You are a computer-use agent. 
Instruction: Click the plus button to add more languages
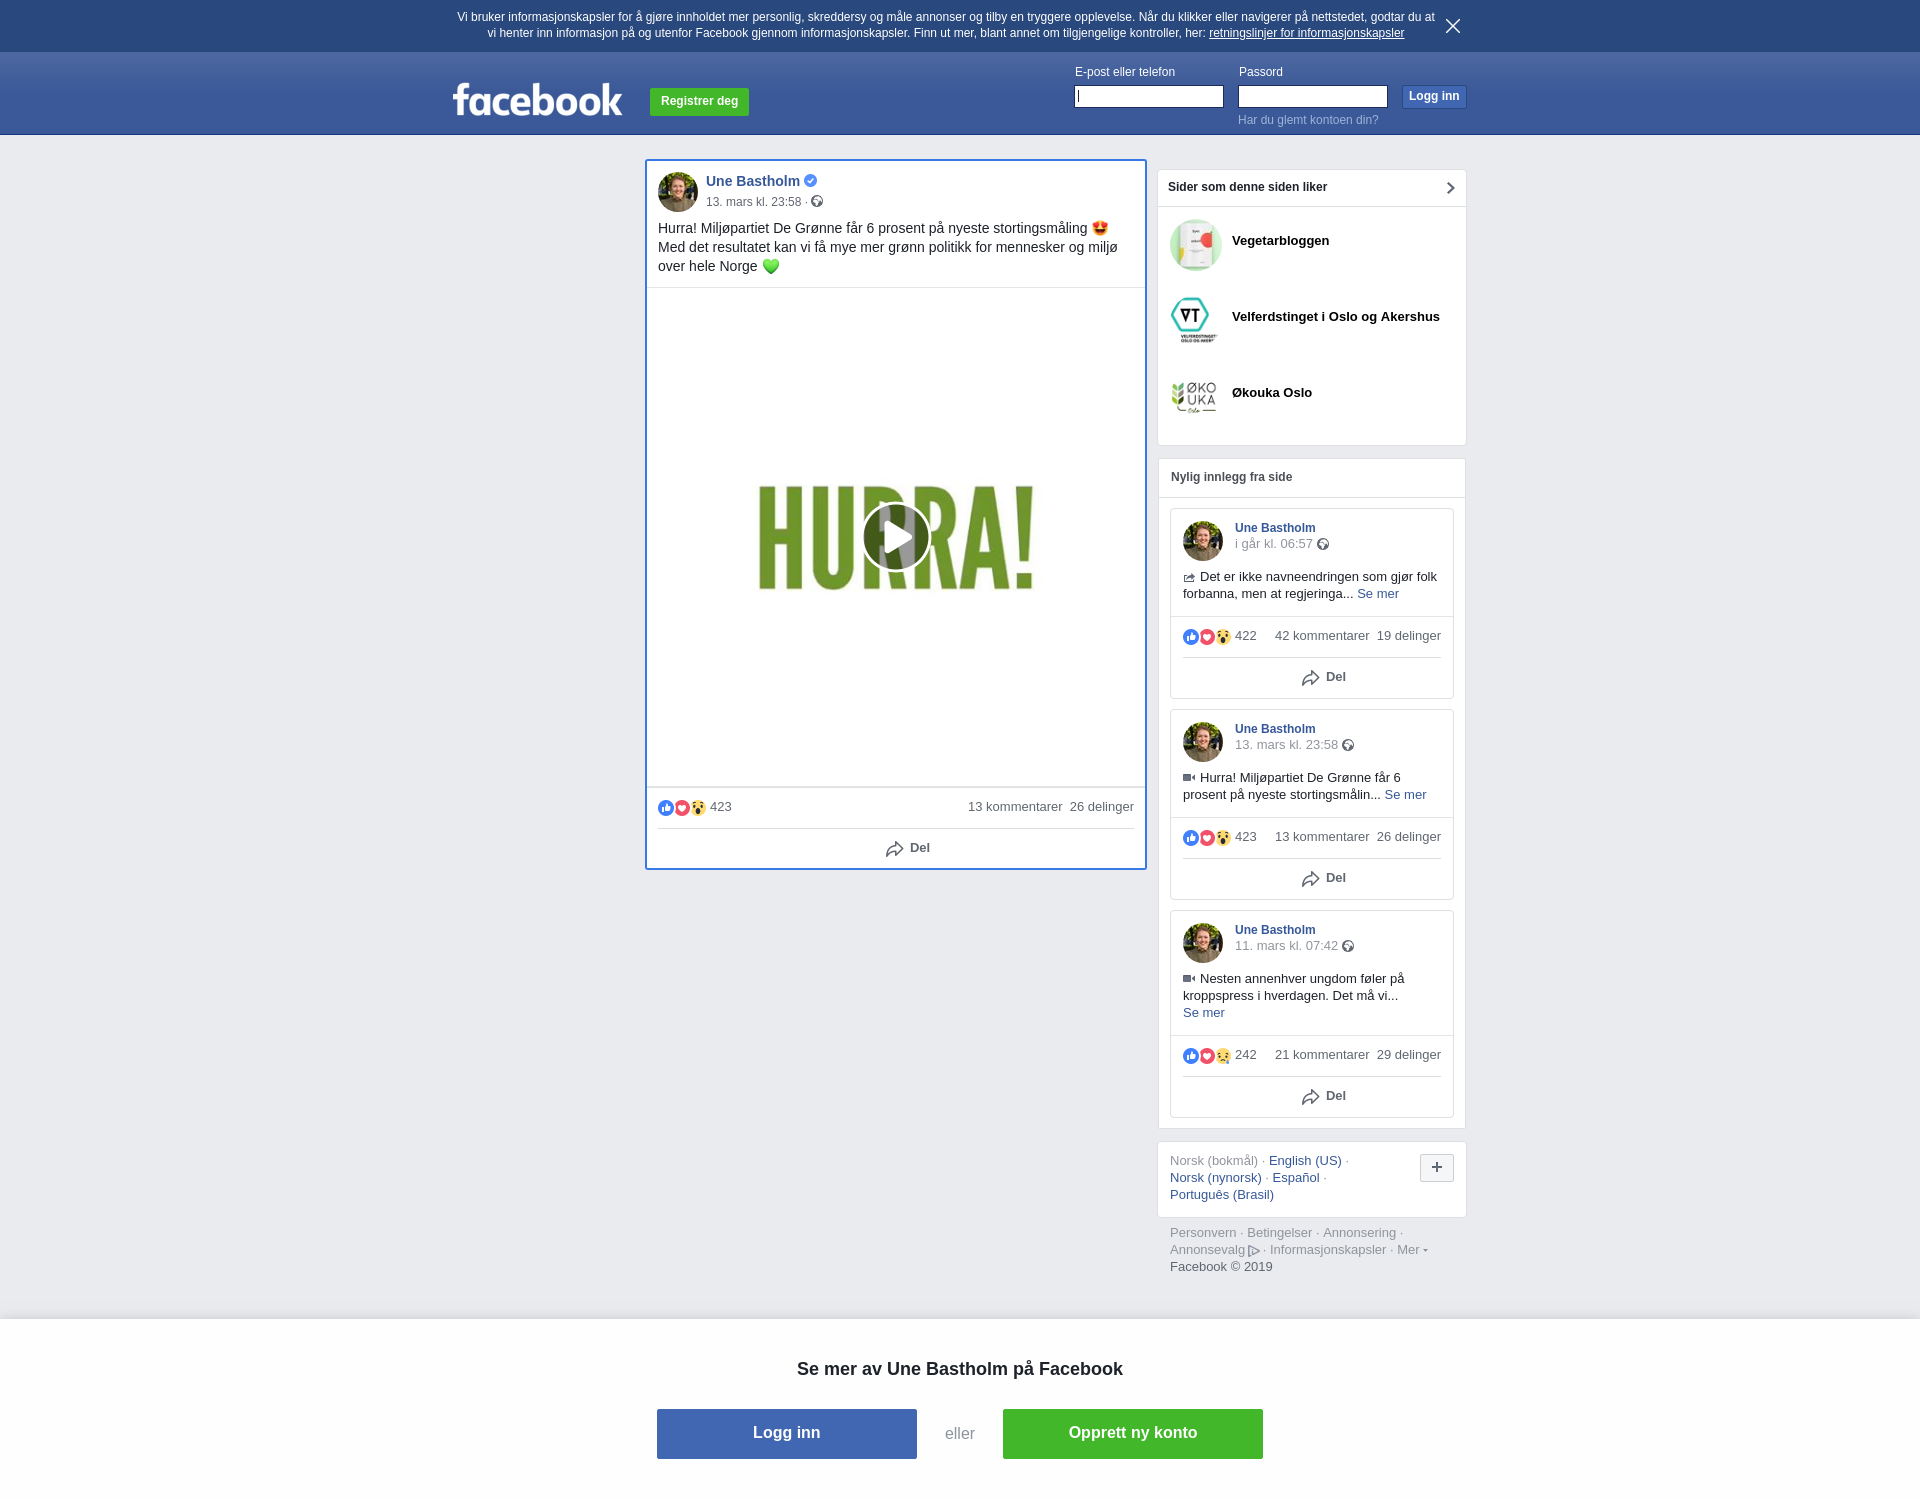click(x=1437, y=1168)
